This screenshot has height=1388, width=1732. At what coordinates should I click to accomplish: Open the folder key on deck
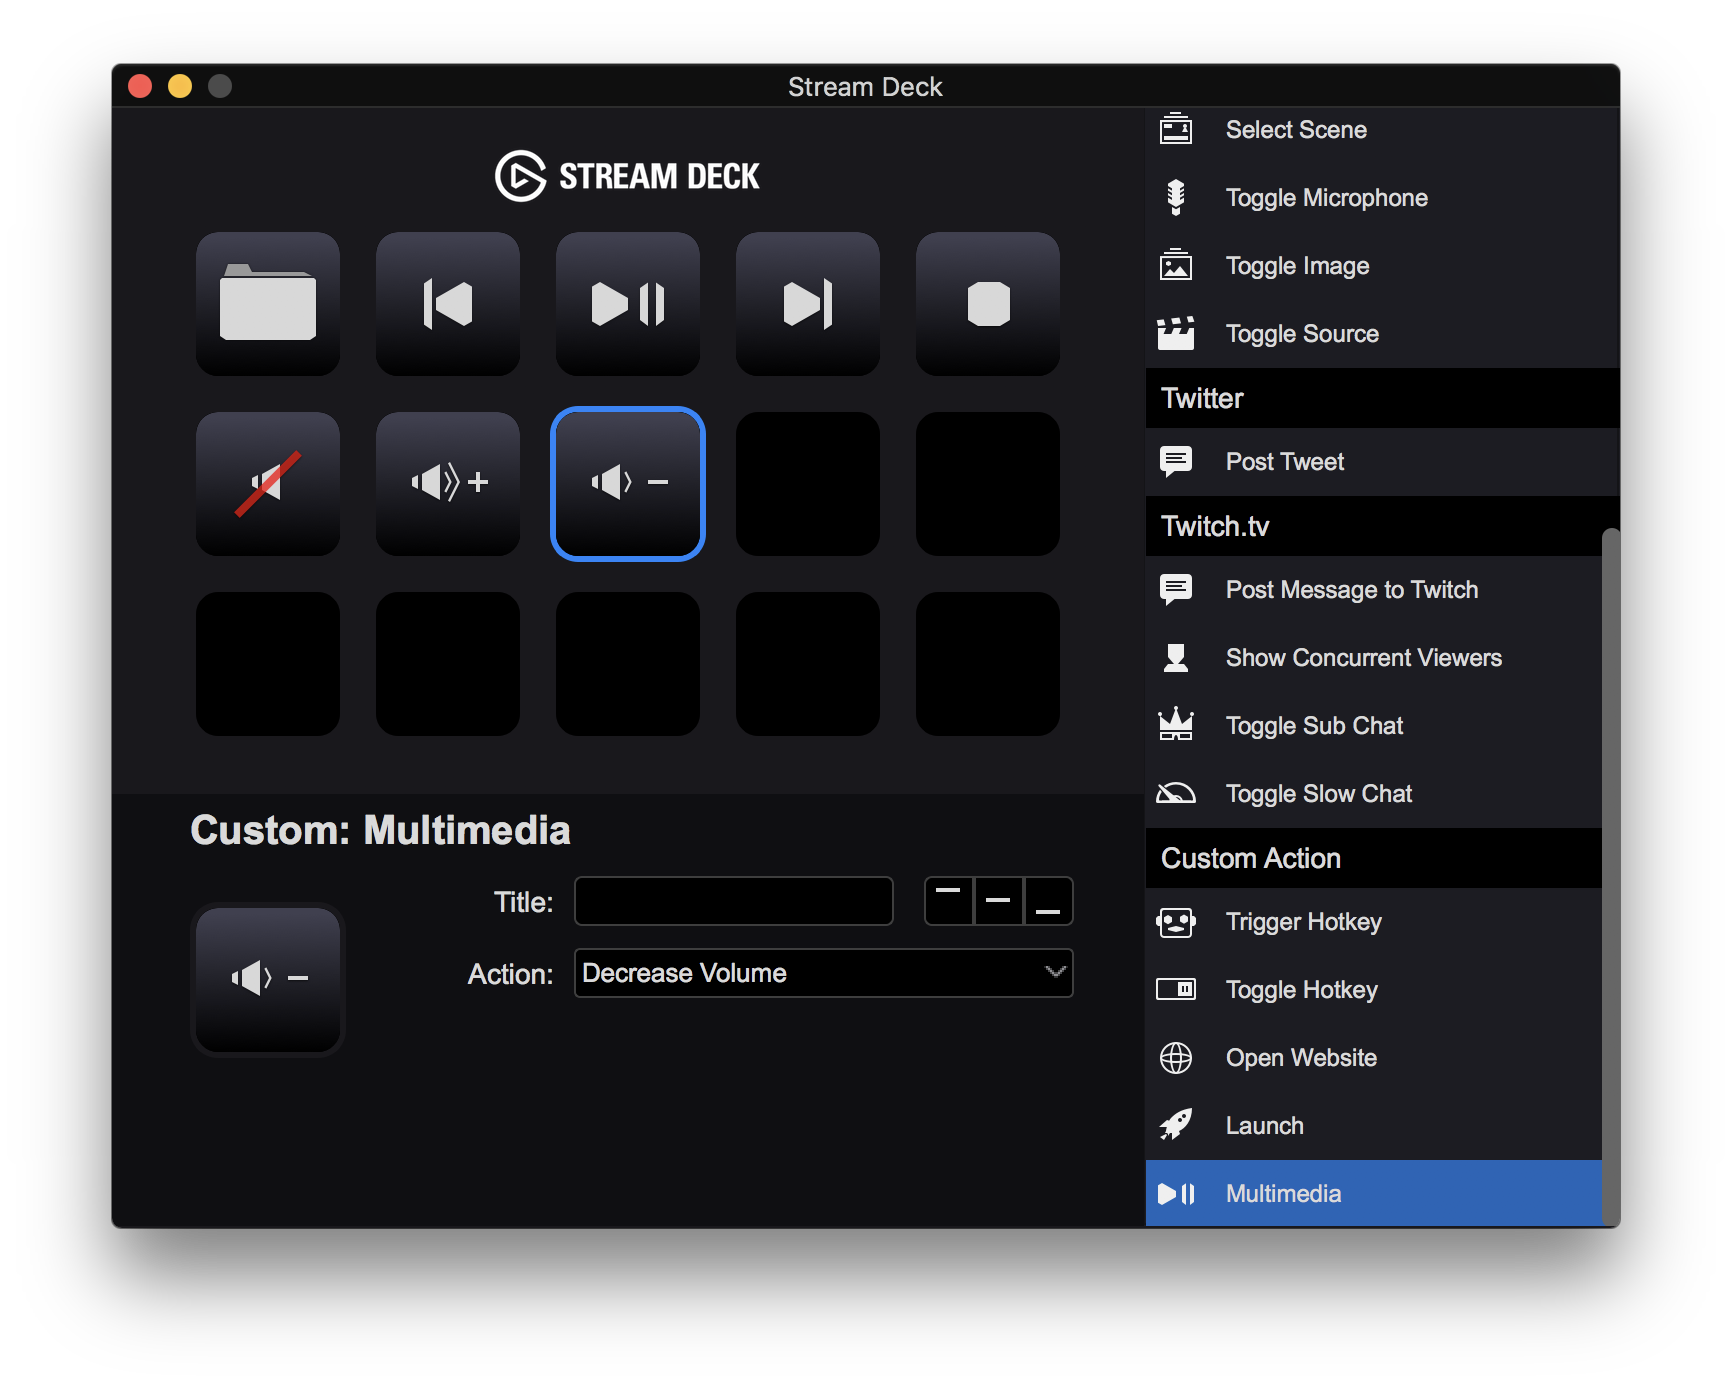(x=268, y=304)
